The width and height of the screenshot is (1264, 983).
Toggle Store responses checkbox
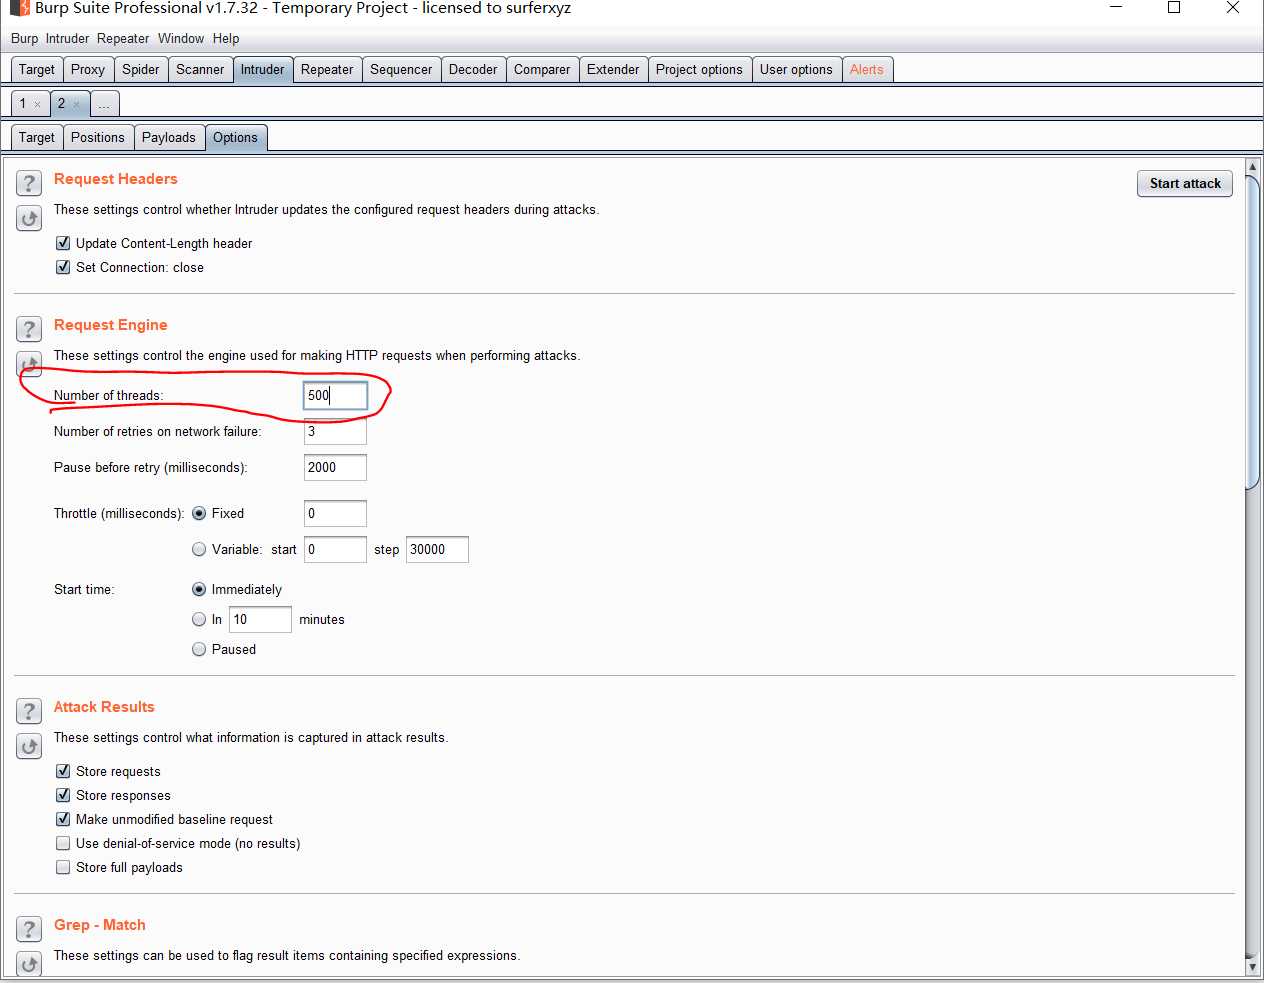pyautogui.click(x=63, y=795)
